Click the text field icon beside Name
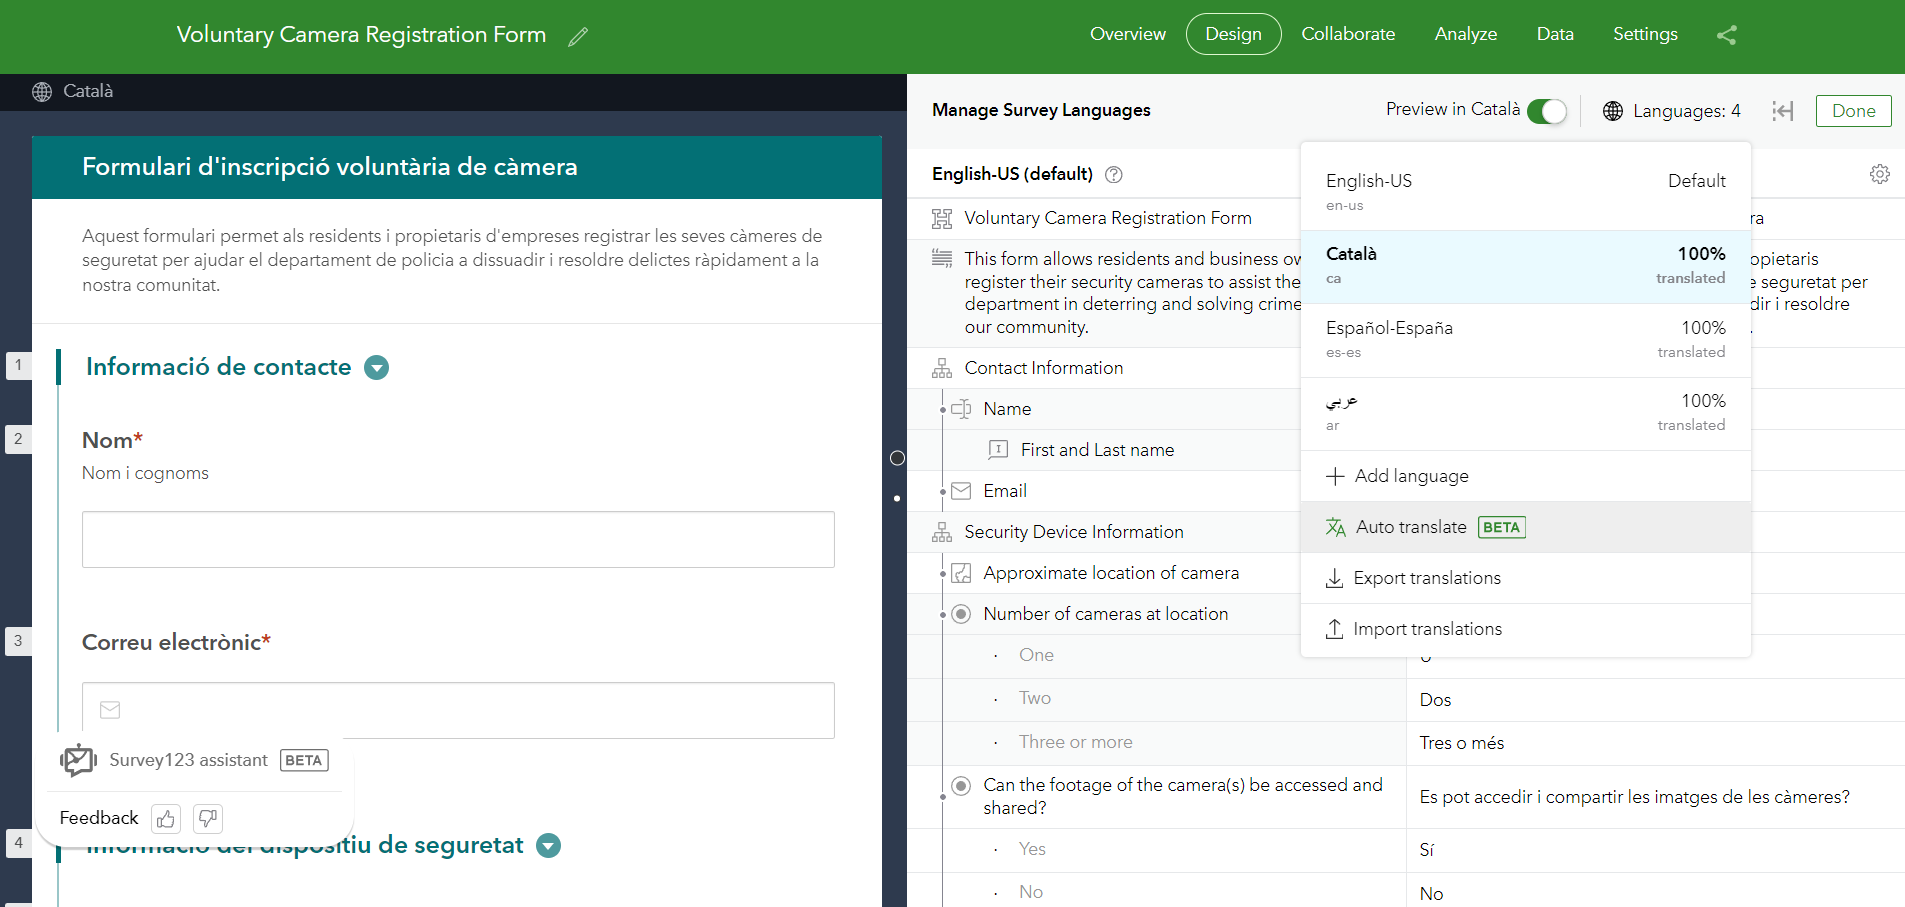 [x=961, y=409]
